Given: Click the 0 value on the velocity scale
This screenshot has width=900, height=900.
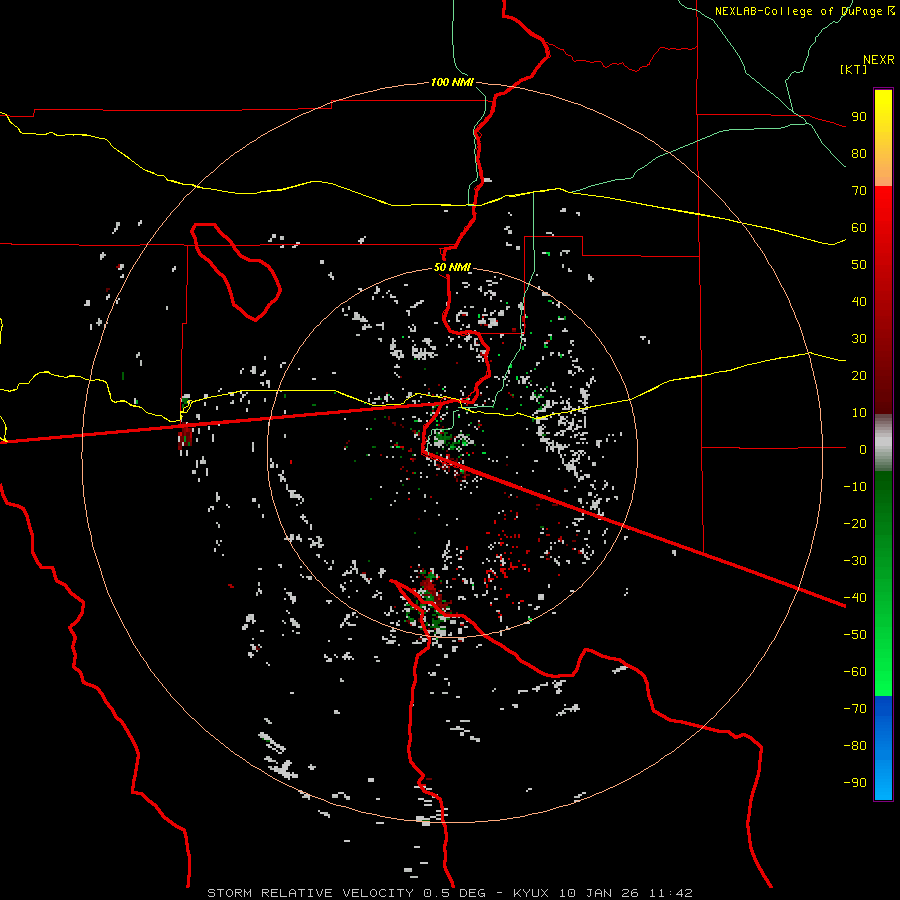Looking at the screenshot, I should pyautogui.click(x=863, y=449).
